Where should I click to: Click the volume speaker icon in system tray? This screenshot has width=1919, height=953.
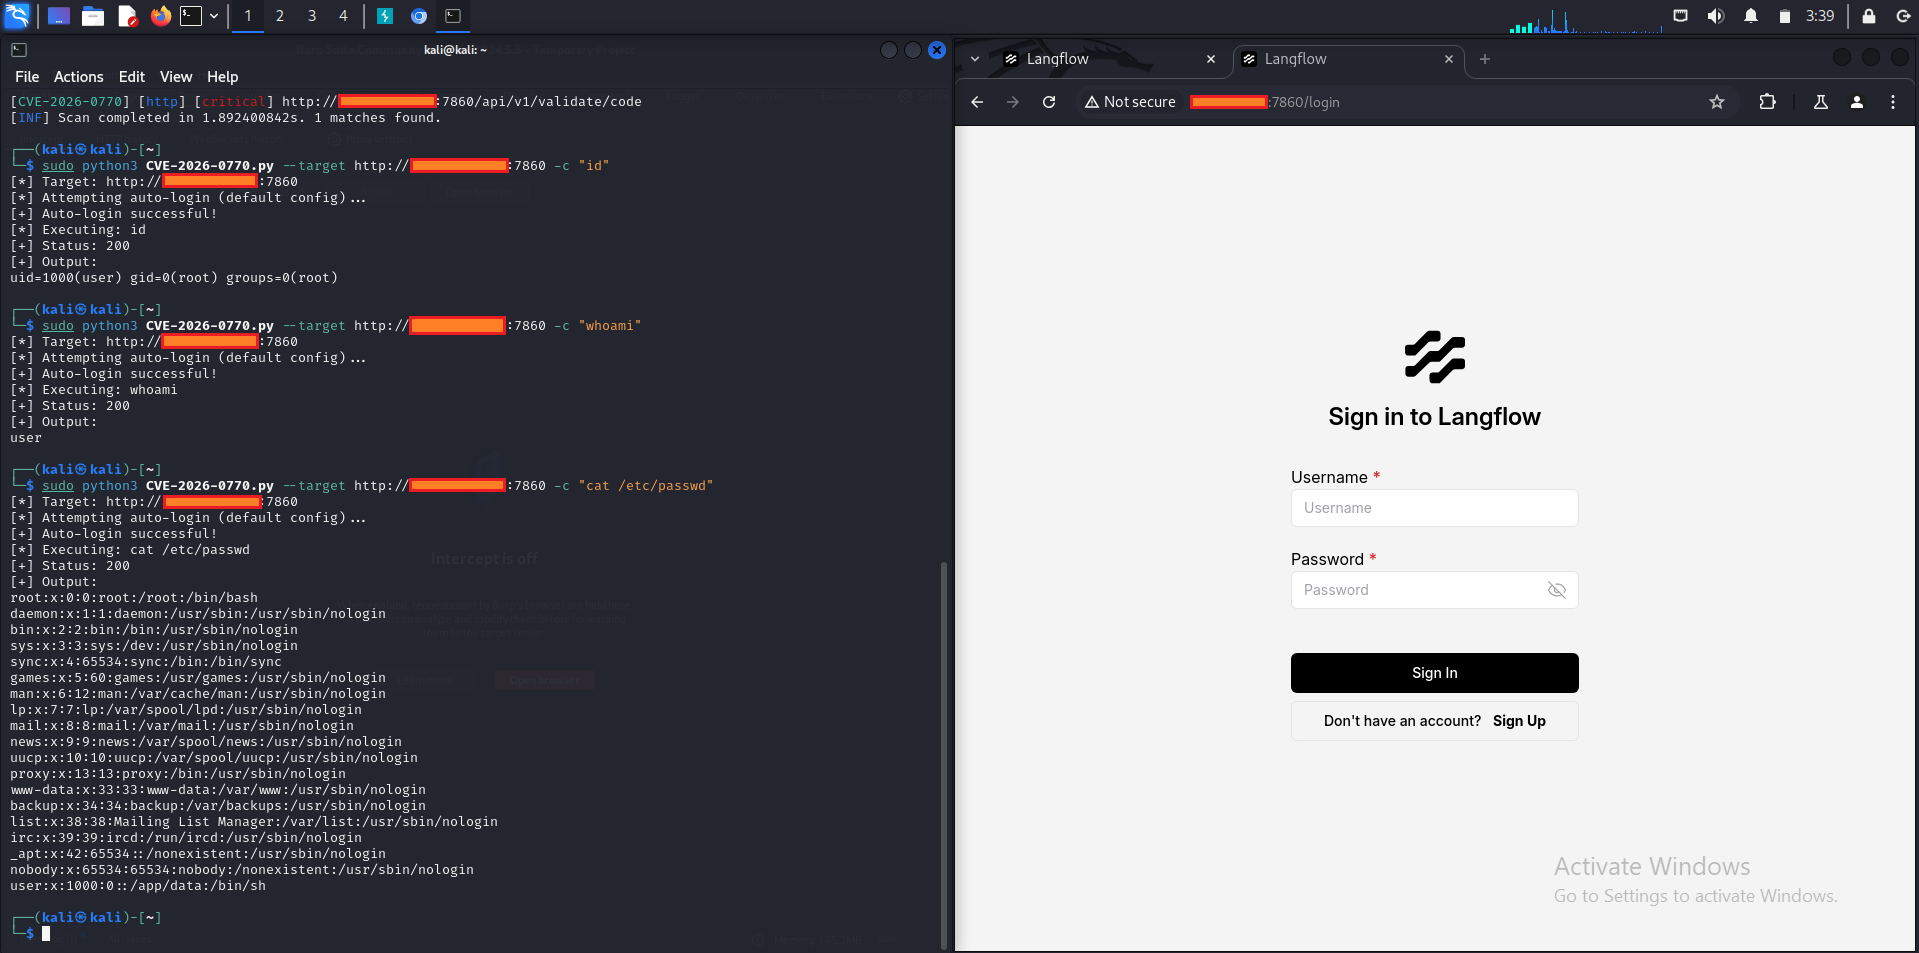pos(1714,16)
